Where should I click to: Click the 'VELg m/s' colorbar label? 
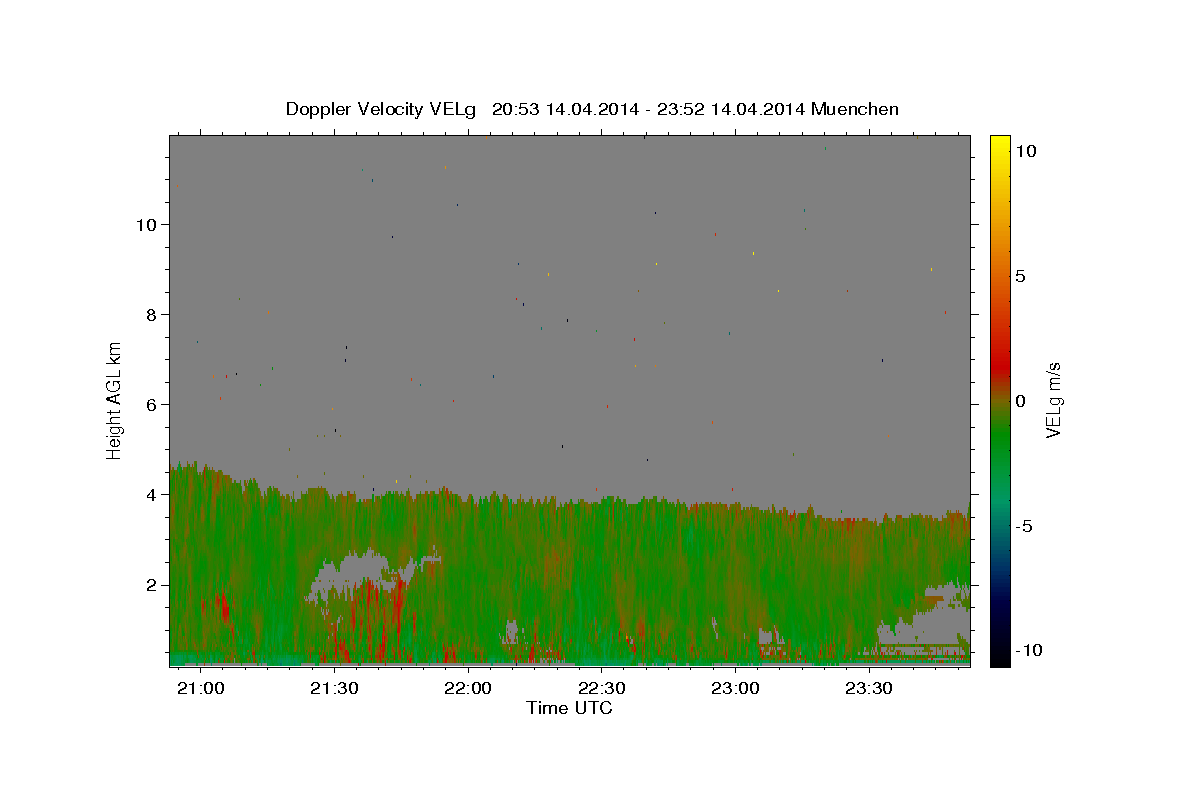click(x=1053, y=400)
